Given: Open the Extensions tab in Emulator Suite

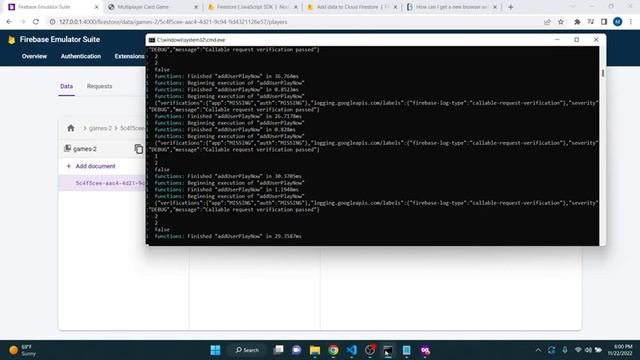Looking at the screenshot, I should tap(129, 56).
